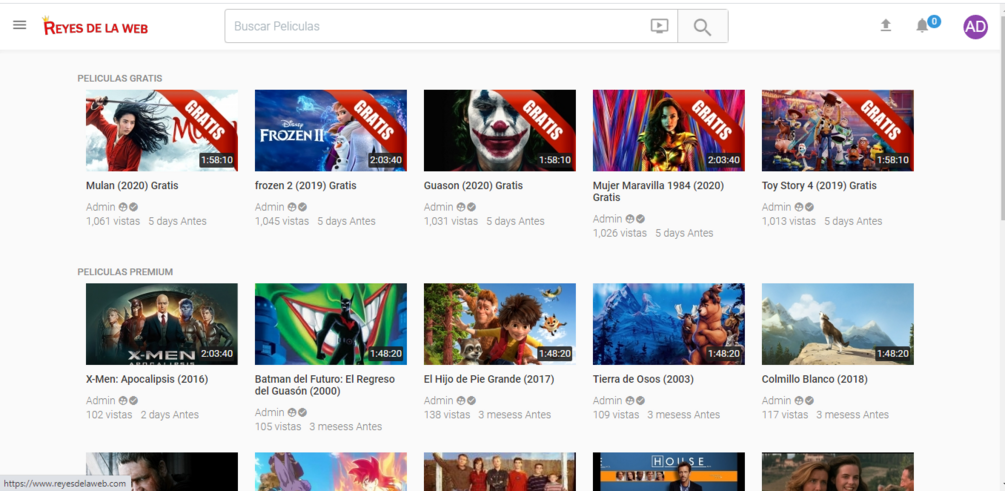The width and height of the screenshot is (1005, 491).
Task: Open the Tierra de Osos thumbnail
Action: pos(669,324)
